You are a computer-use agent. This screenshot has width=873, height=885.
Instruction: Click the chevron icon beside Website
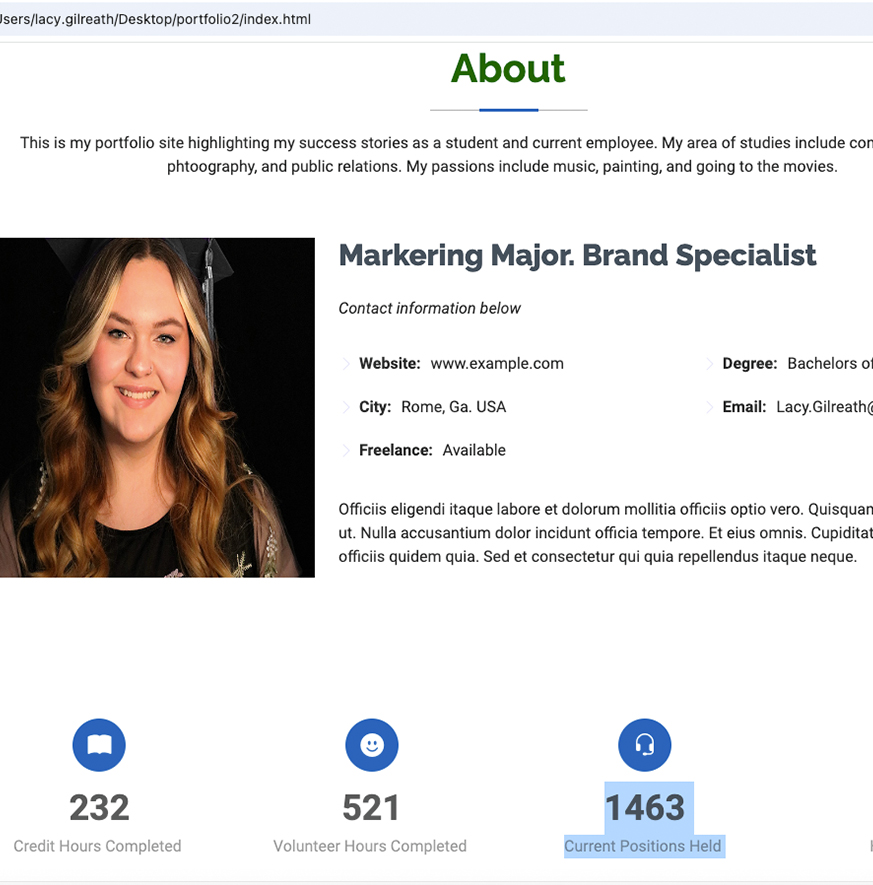tap(346, 363)
